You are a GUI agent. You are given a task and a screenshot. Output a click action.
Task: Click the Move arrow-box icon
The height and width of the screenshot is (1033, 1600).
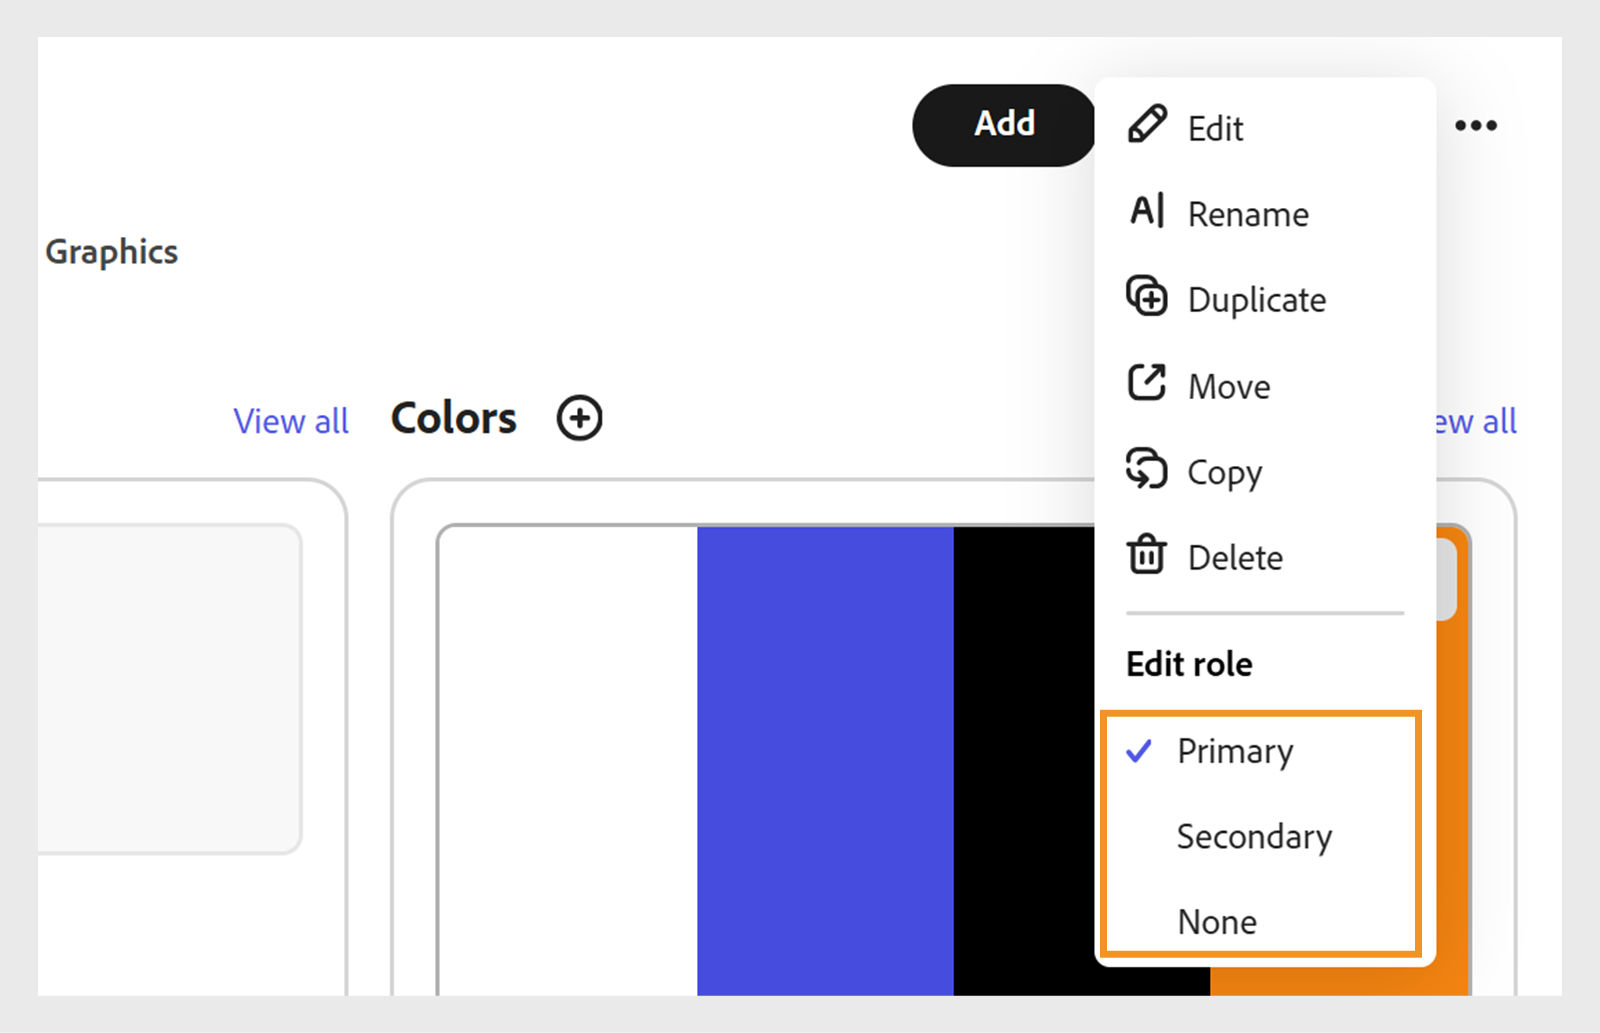coord(1147,383)
